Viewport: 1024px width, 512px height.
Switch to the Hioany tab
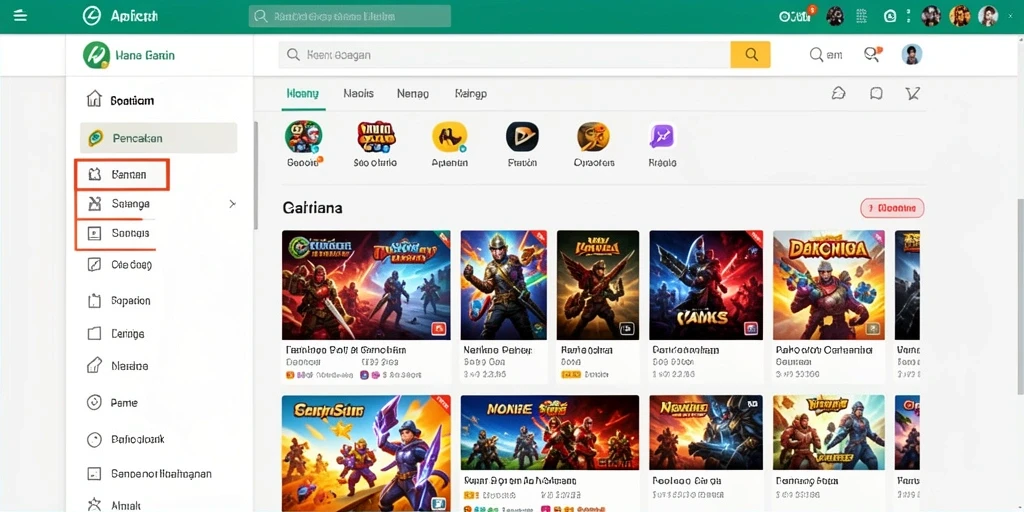click(x=302, y=93)
